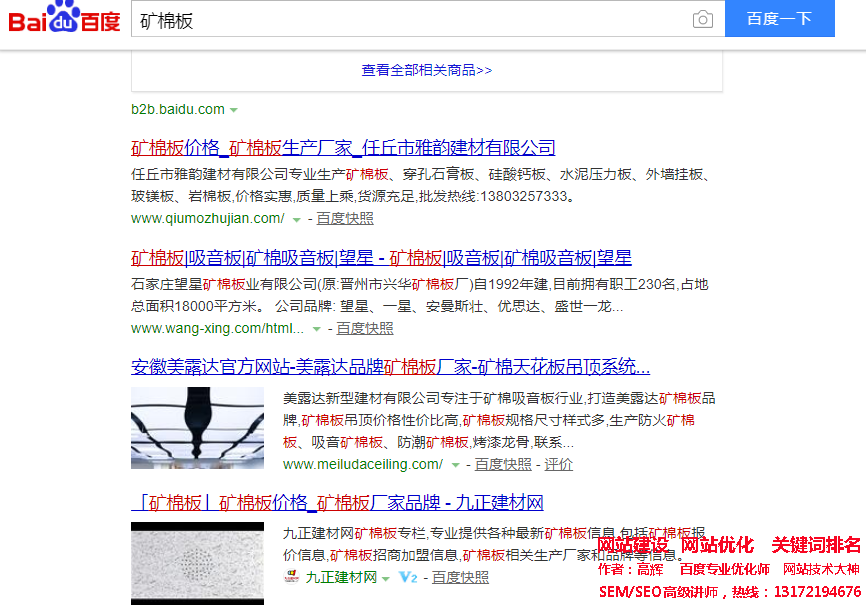Screen dimensions: 866x614
Task: Expand dropdown arrow beside b2b.baidu.com
Action: [234, 109]
